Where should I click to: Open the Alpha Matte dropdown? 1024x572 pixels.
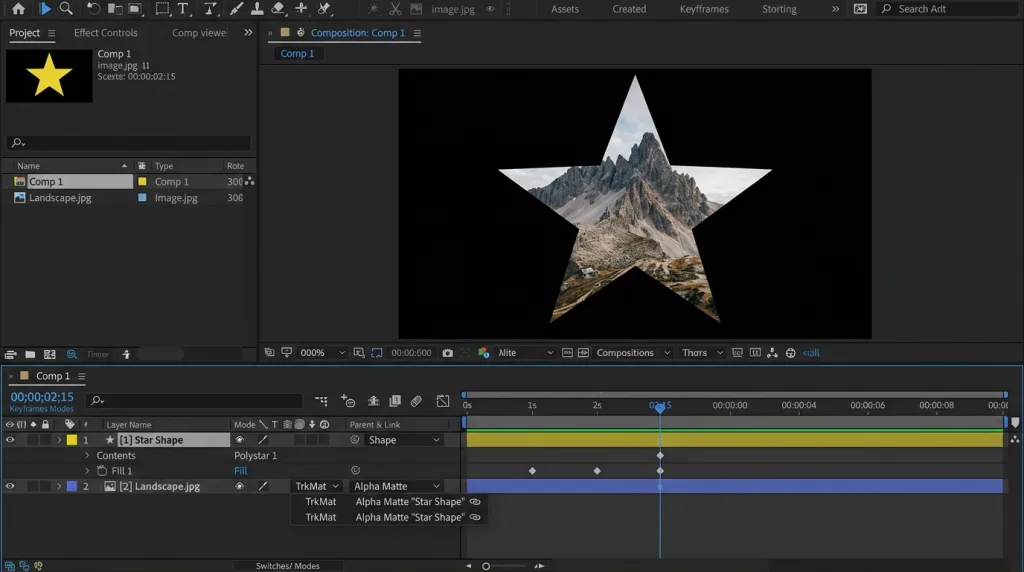[x=396, y=486]
